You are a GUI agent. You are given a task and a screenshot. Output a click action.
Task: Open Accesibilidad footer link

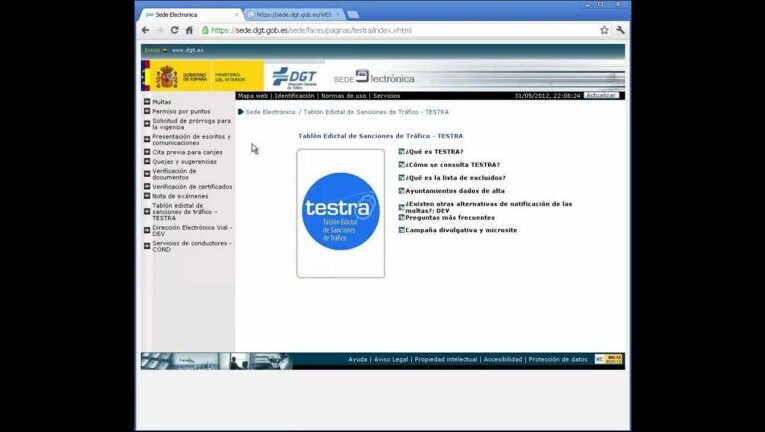pyautogui.click(x=503, y=359)
